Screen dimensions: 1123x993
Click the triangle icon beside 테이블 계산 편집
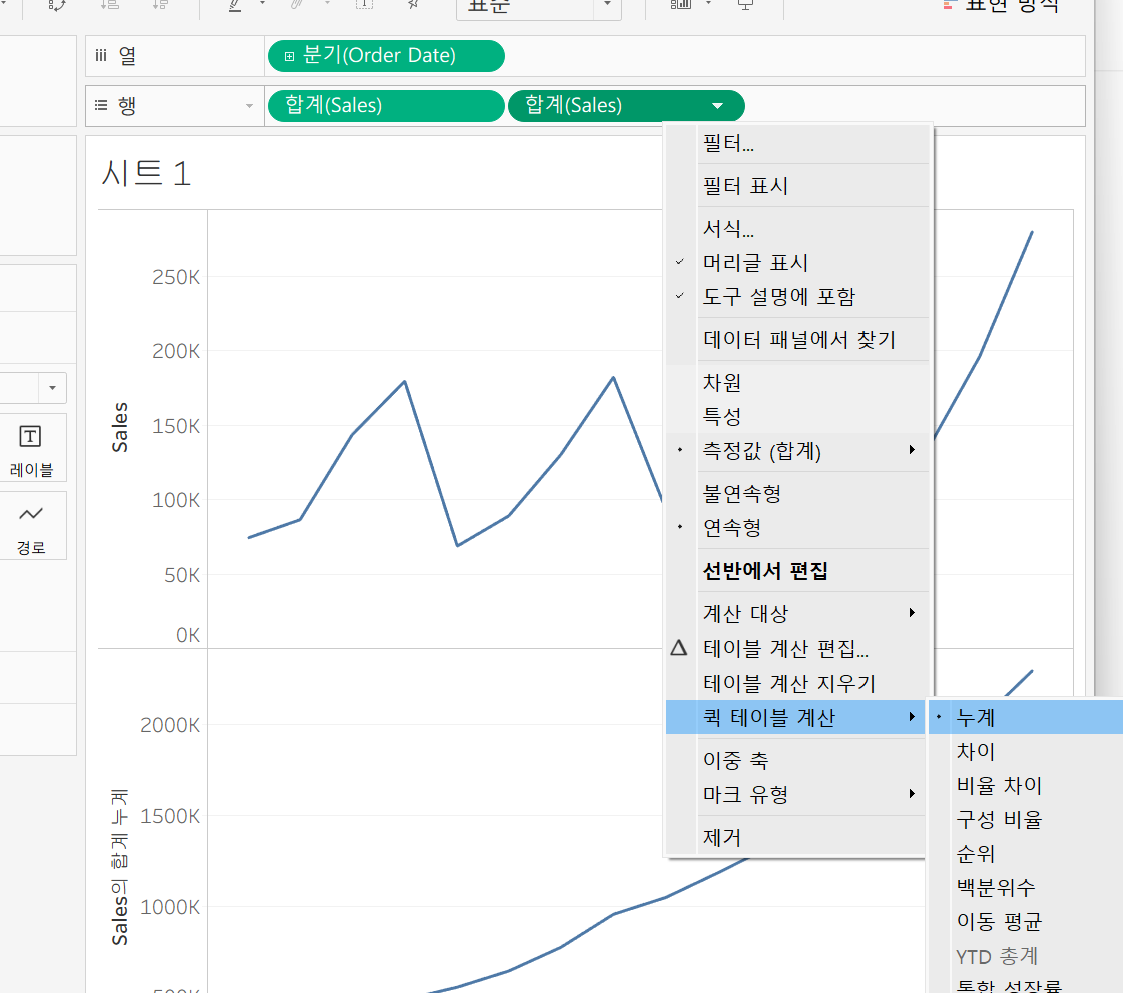(679, 648)
